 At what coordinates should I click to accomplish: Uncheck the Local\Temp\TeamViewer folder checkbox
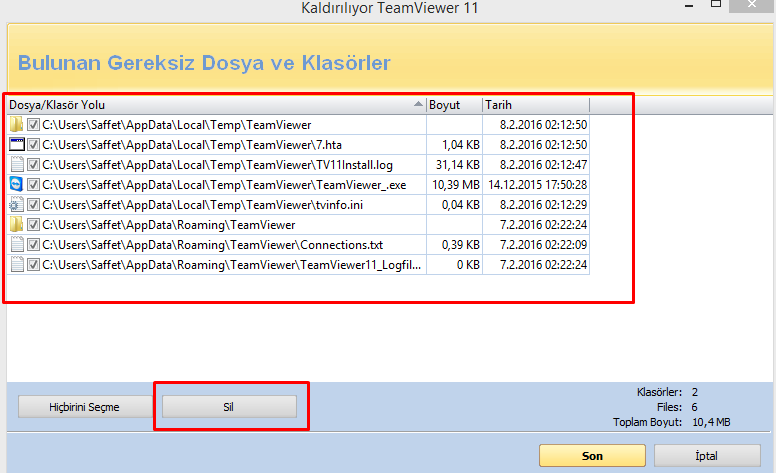click(33, 125)
